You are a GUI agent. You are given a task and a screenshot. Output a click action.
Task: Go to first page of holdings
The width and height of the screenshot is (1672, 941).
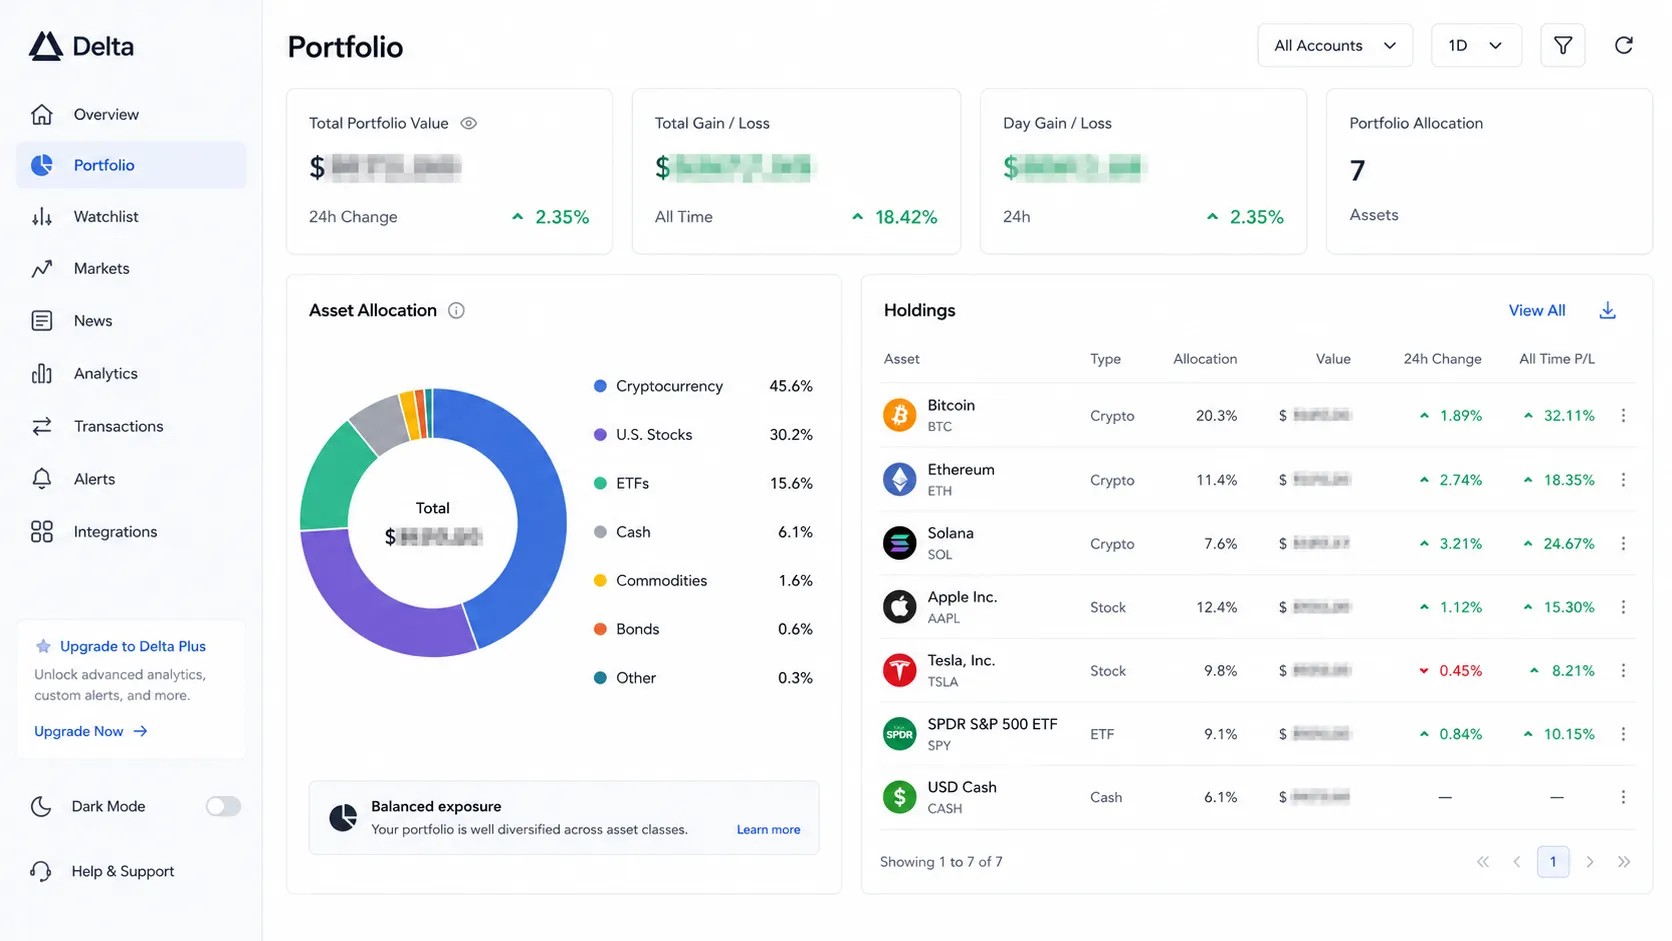pos(1483,862)
